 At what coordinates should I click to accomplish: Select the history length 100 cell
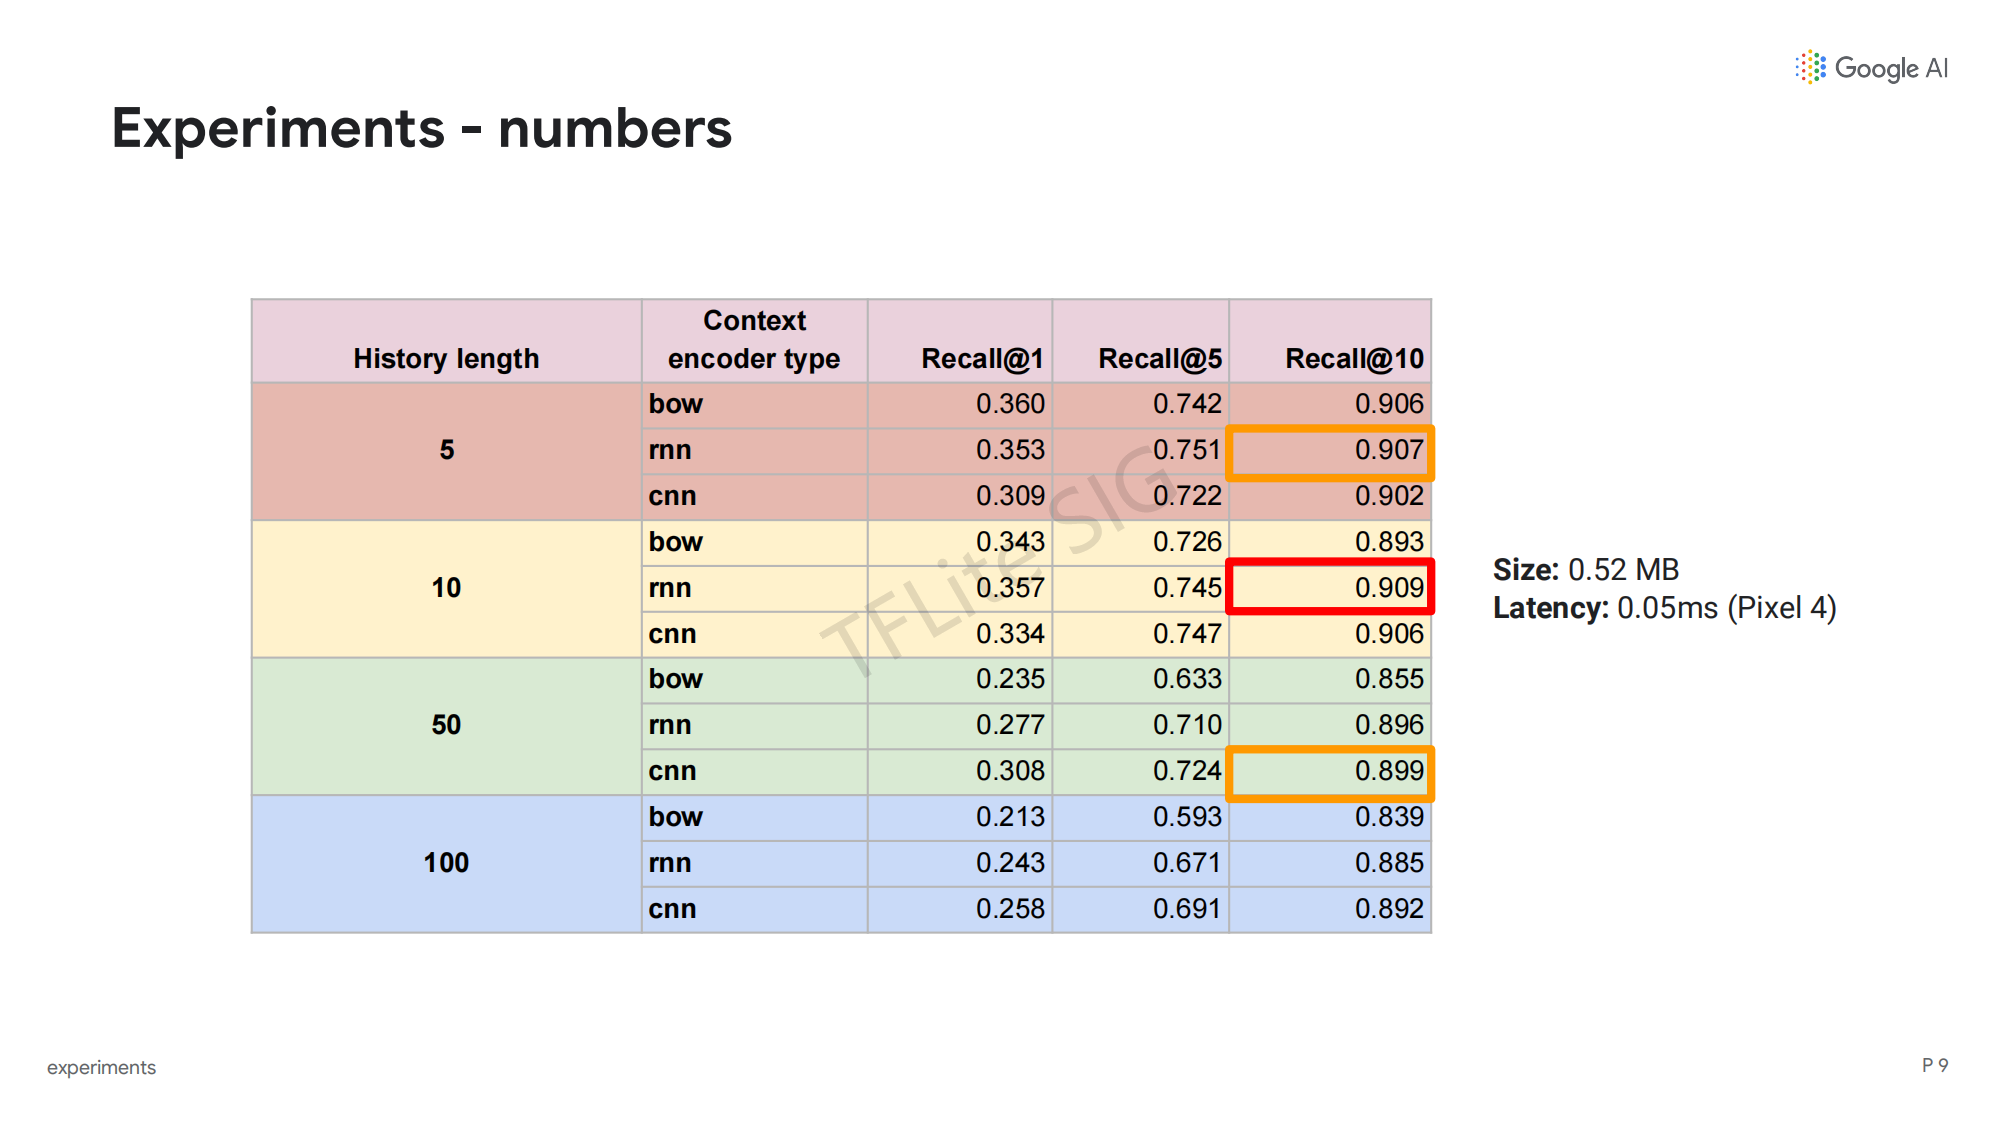[x=447, y=863]
